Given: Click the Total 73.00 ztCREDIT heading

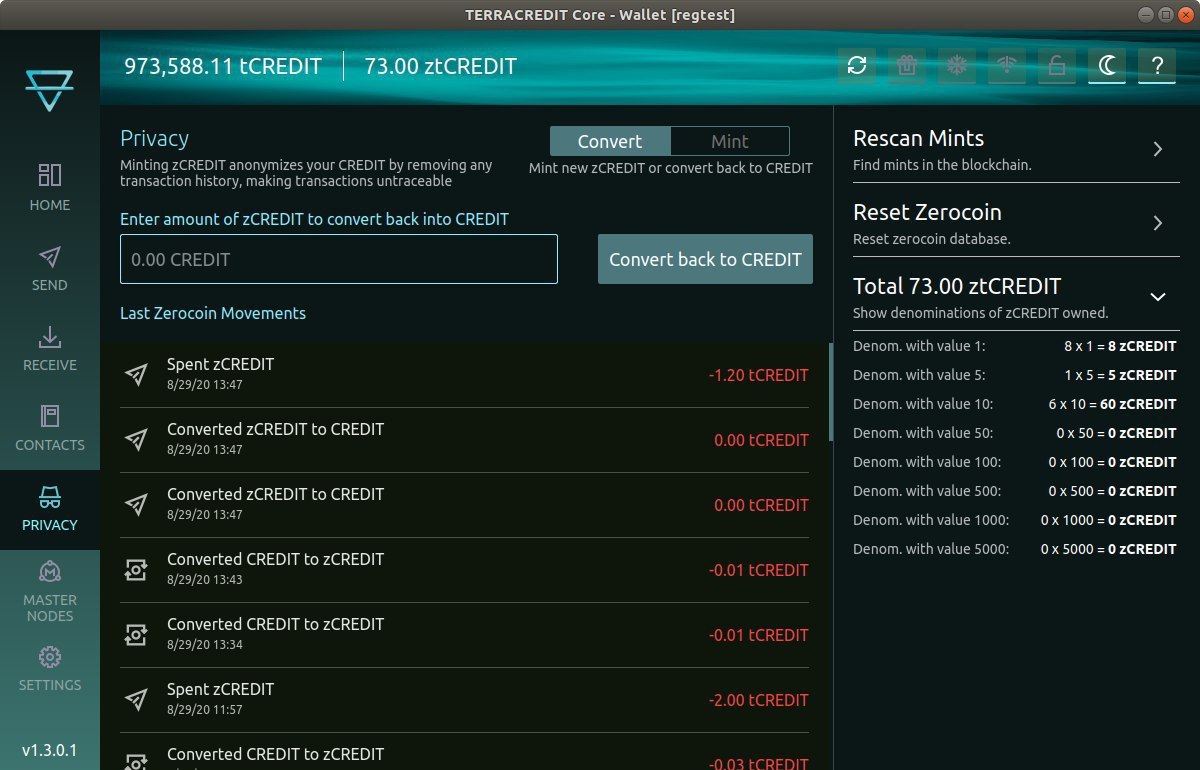Looking at the screenshot, I should [957, 286].
